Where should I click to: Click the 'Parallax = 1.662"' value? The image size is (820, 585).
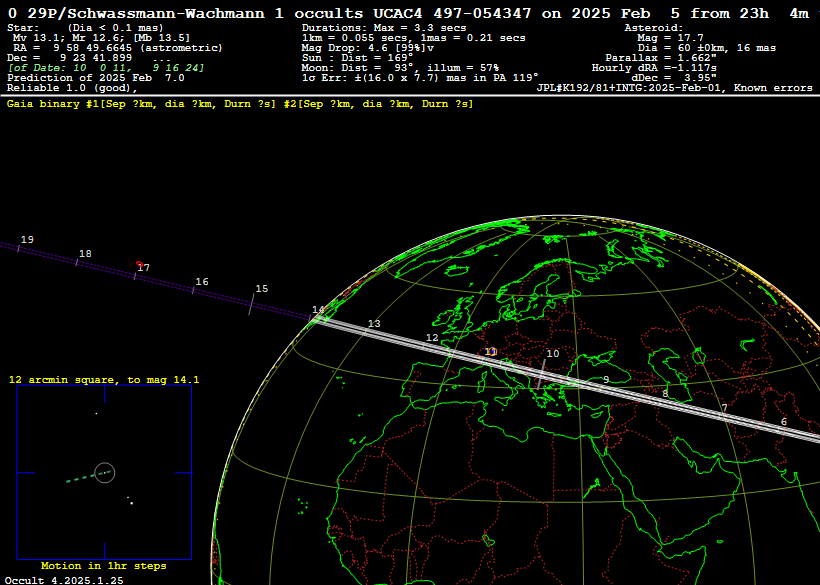[661, 58]
